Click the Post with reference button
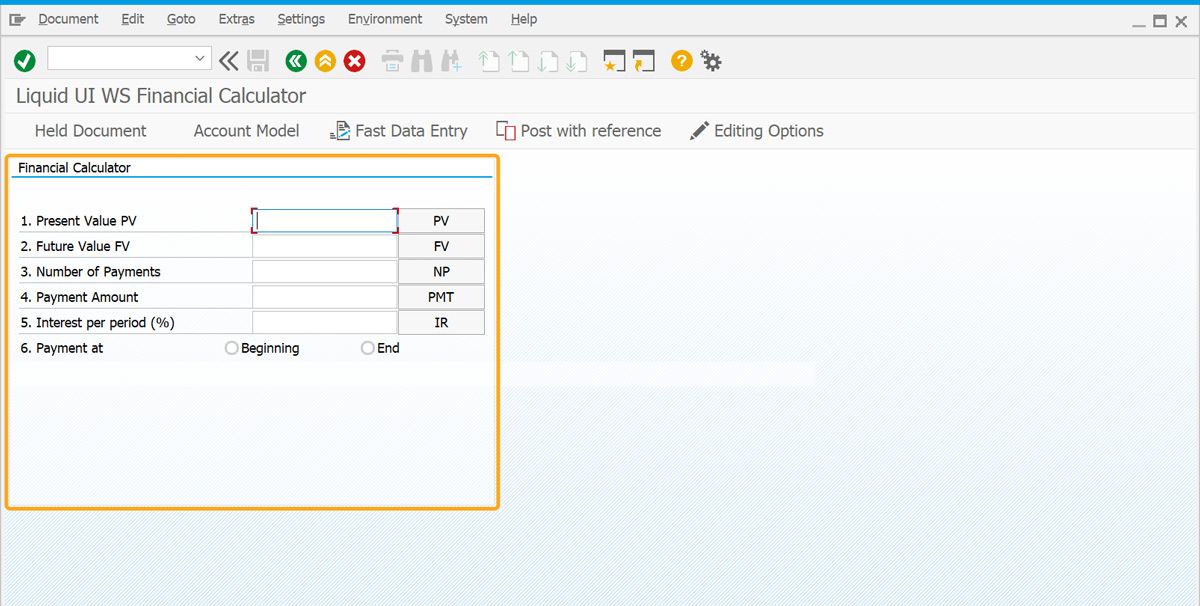Viewport: 1200px width, 606px height. coord(578,131)
